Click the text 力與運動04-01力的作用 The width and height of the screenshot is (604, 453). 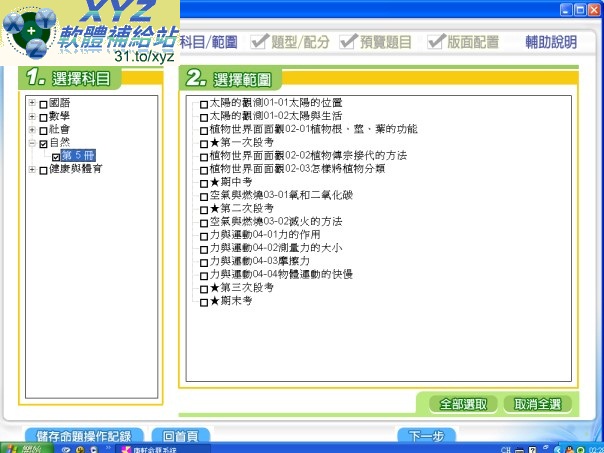(265, 235)
